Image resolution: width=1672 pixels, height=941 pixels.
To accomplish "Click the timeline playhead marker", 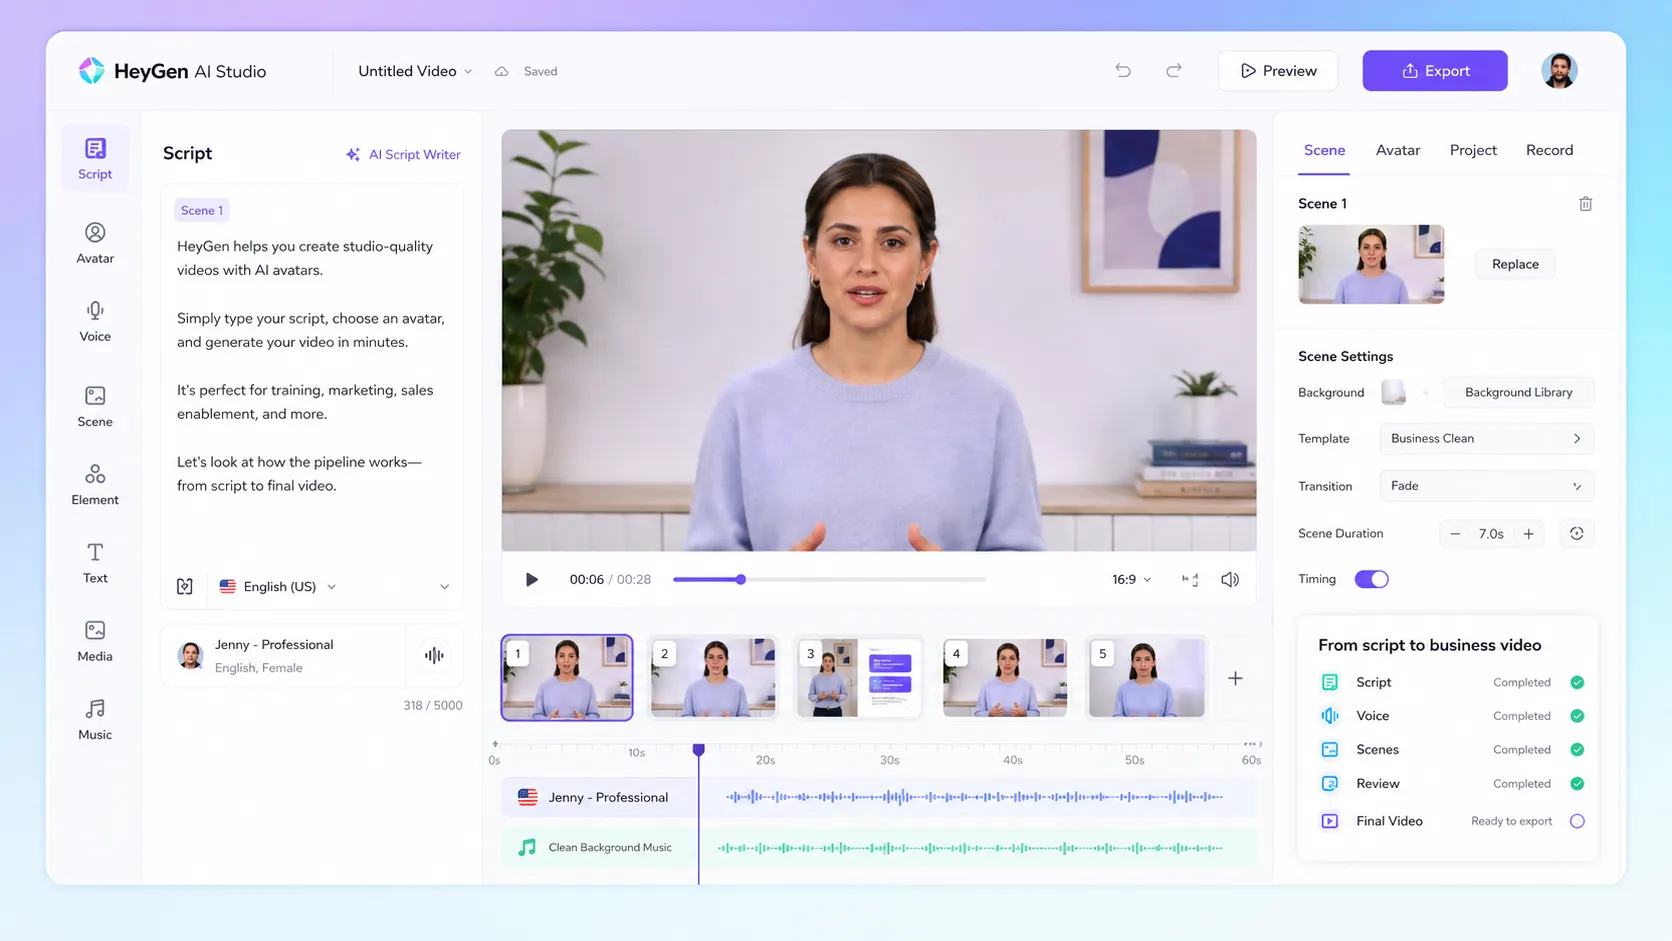I will pyautogui.click(x=698, y=749).
